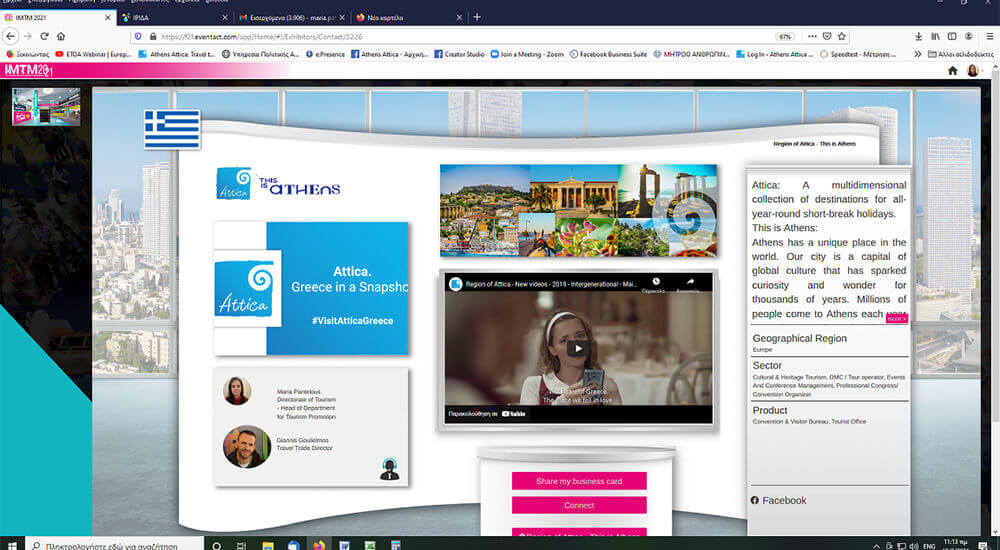Open the ETOA Webinar bookmark
Screen dimensions: 1000x550
pyautogui.click(x=93, y=54)
